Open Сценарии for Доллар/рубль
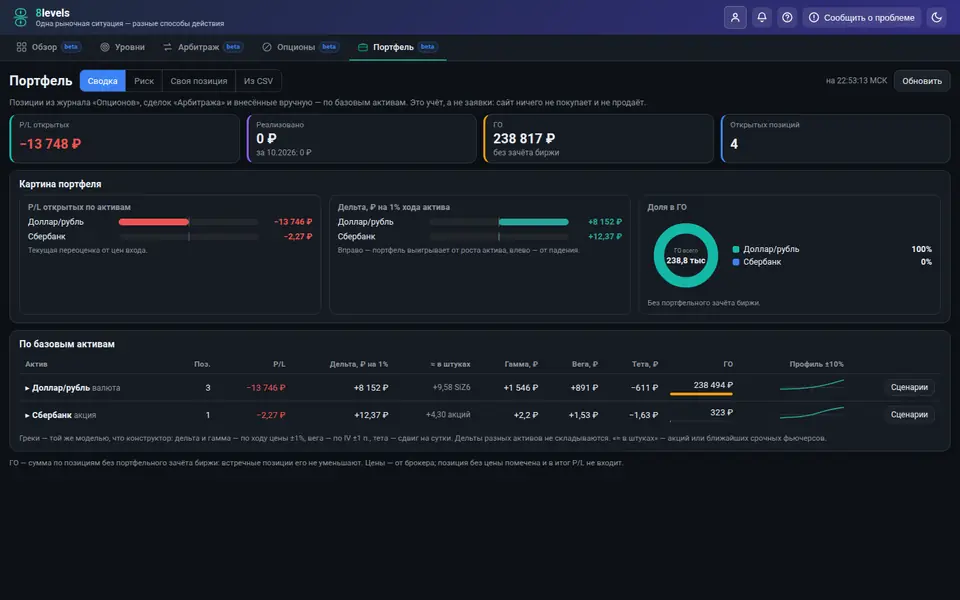The image size is (960, 600). [x=909, y=388]
